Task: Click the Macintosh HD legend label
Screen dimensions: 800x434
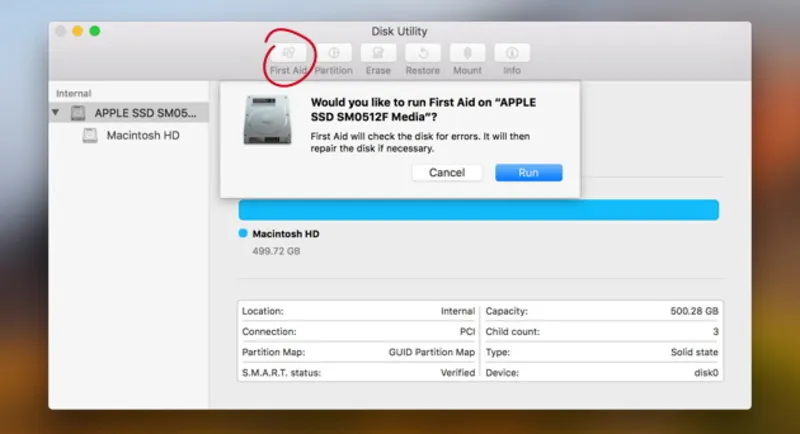Action: (286, 234)
